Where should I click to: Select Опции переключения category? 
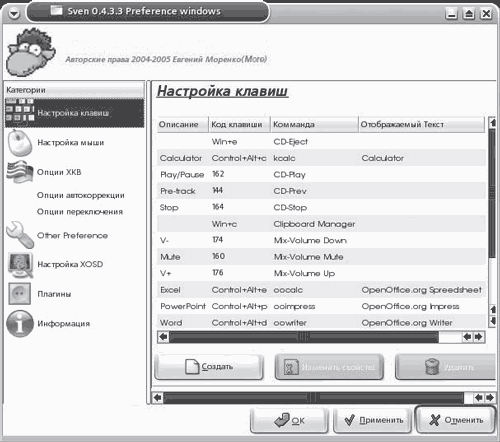tap(80, 212)
